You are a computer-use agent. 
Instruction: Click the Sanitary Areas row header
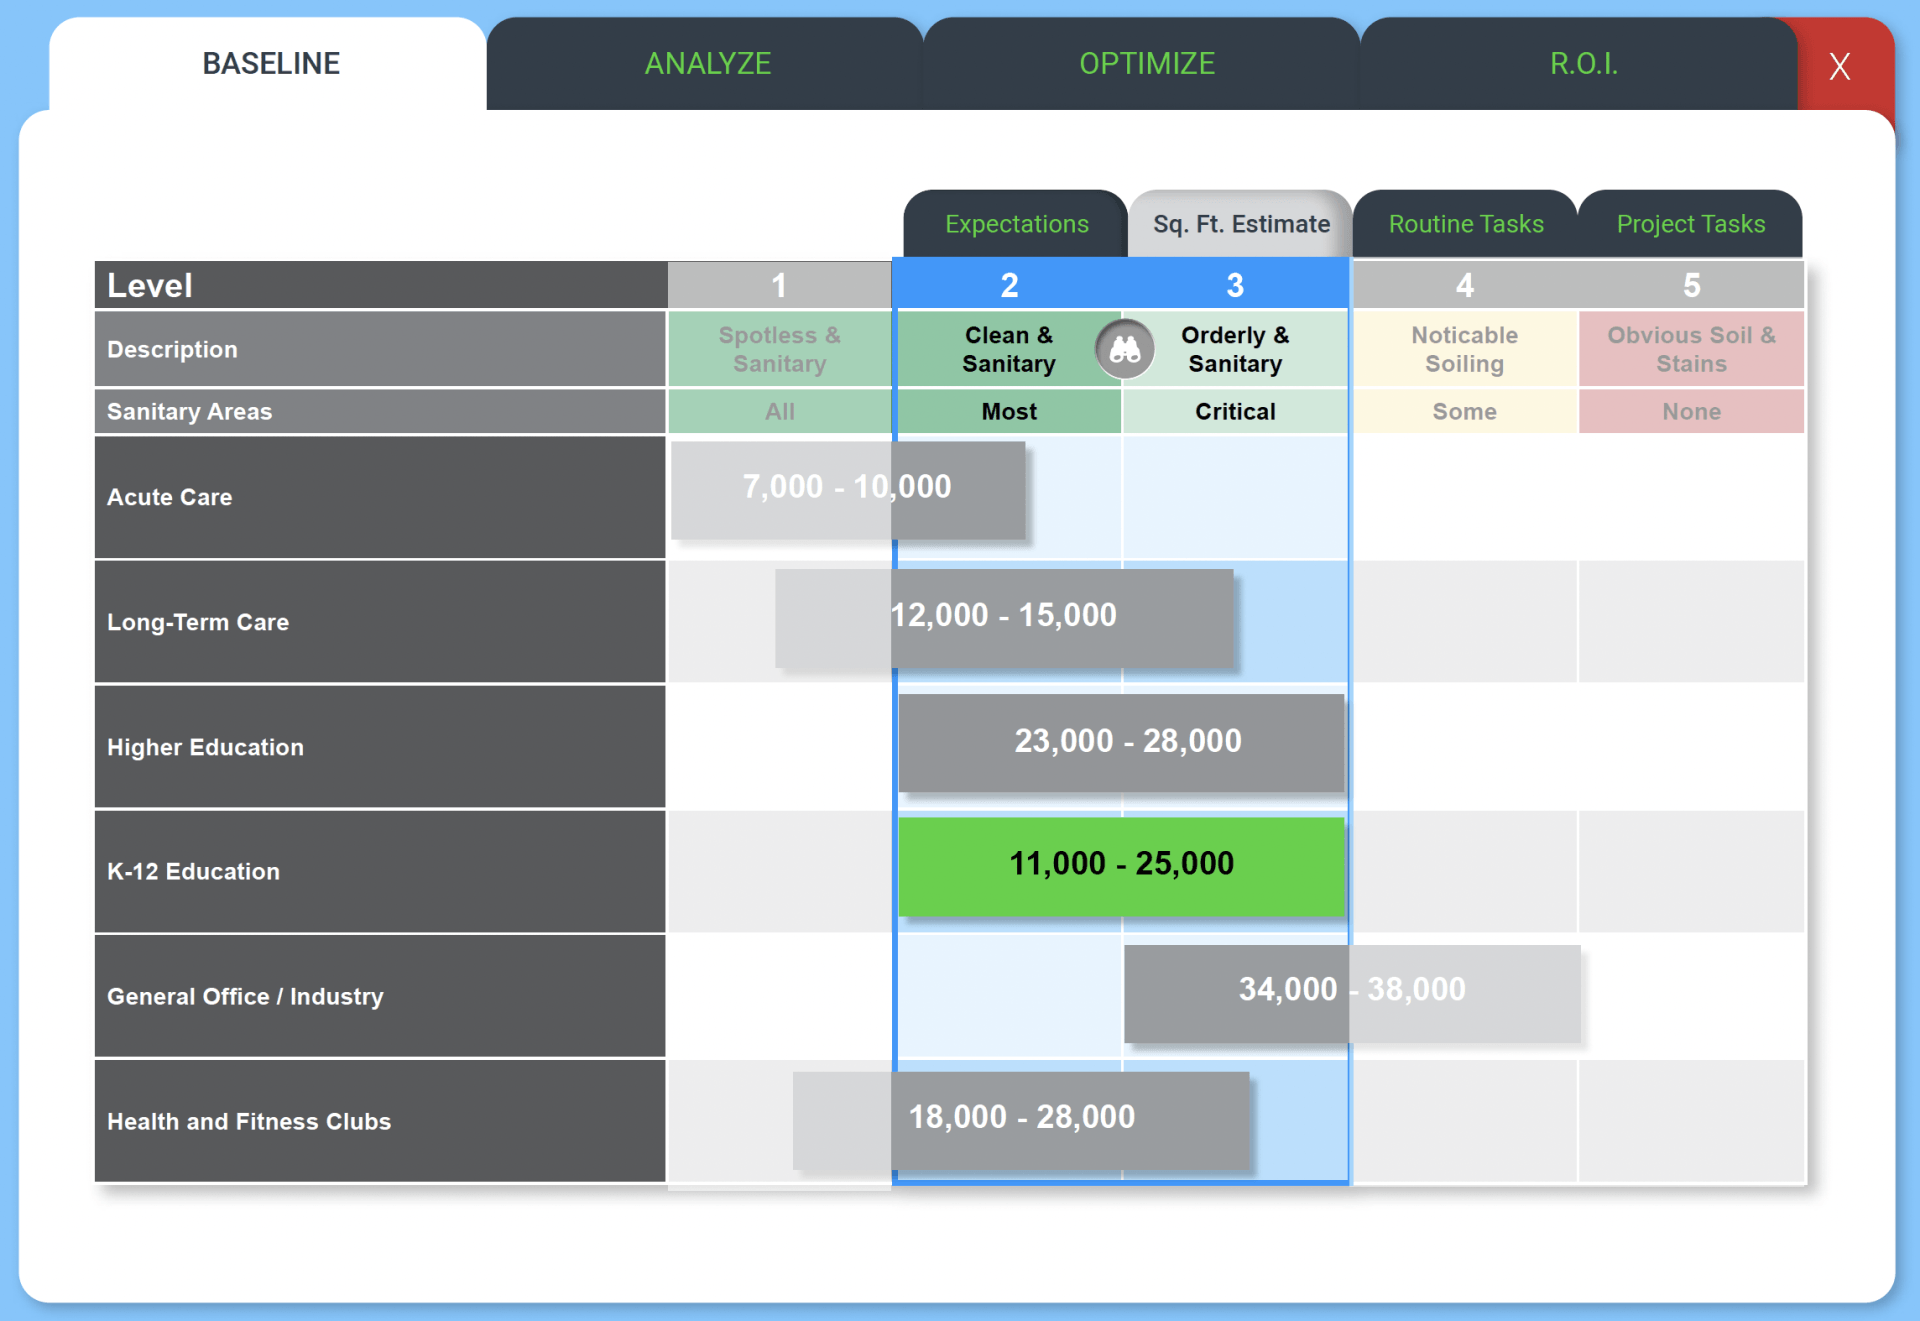pyautogui.click(x=380, y=411)
